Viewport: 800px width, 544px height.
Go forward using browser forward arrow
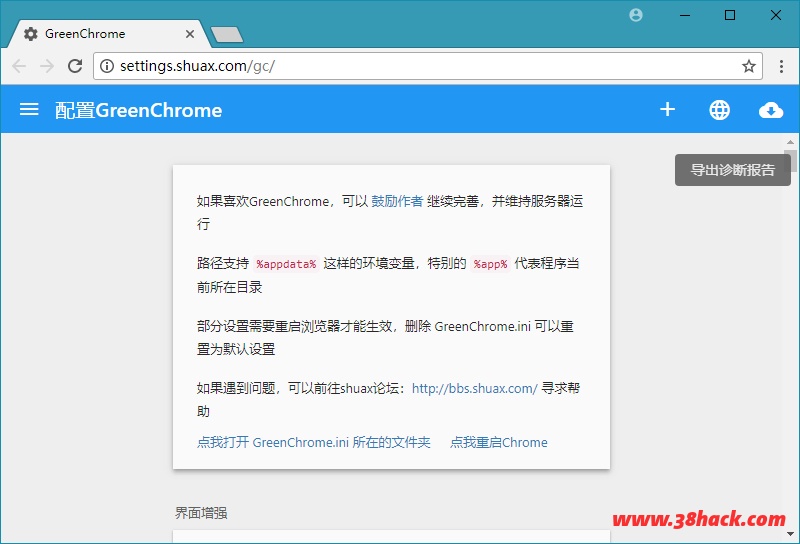(x=47, y=66)
